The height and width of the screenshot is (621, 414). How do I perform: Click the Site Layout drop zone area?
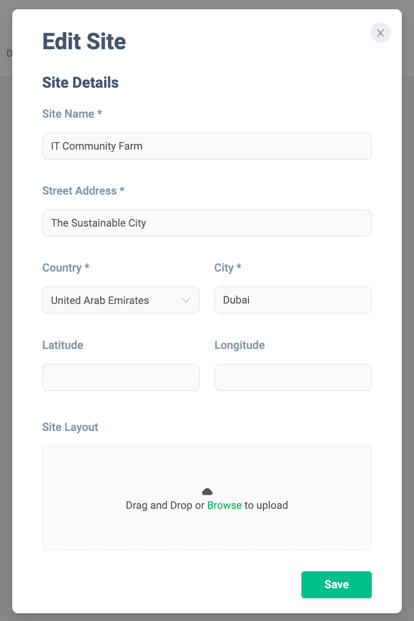point(207,498)
